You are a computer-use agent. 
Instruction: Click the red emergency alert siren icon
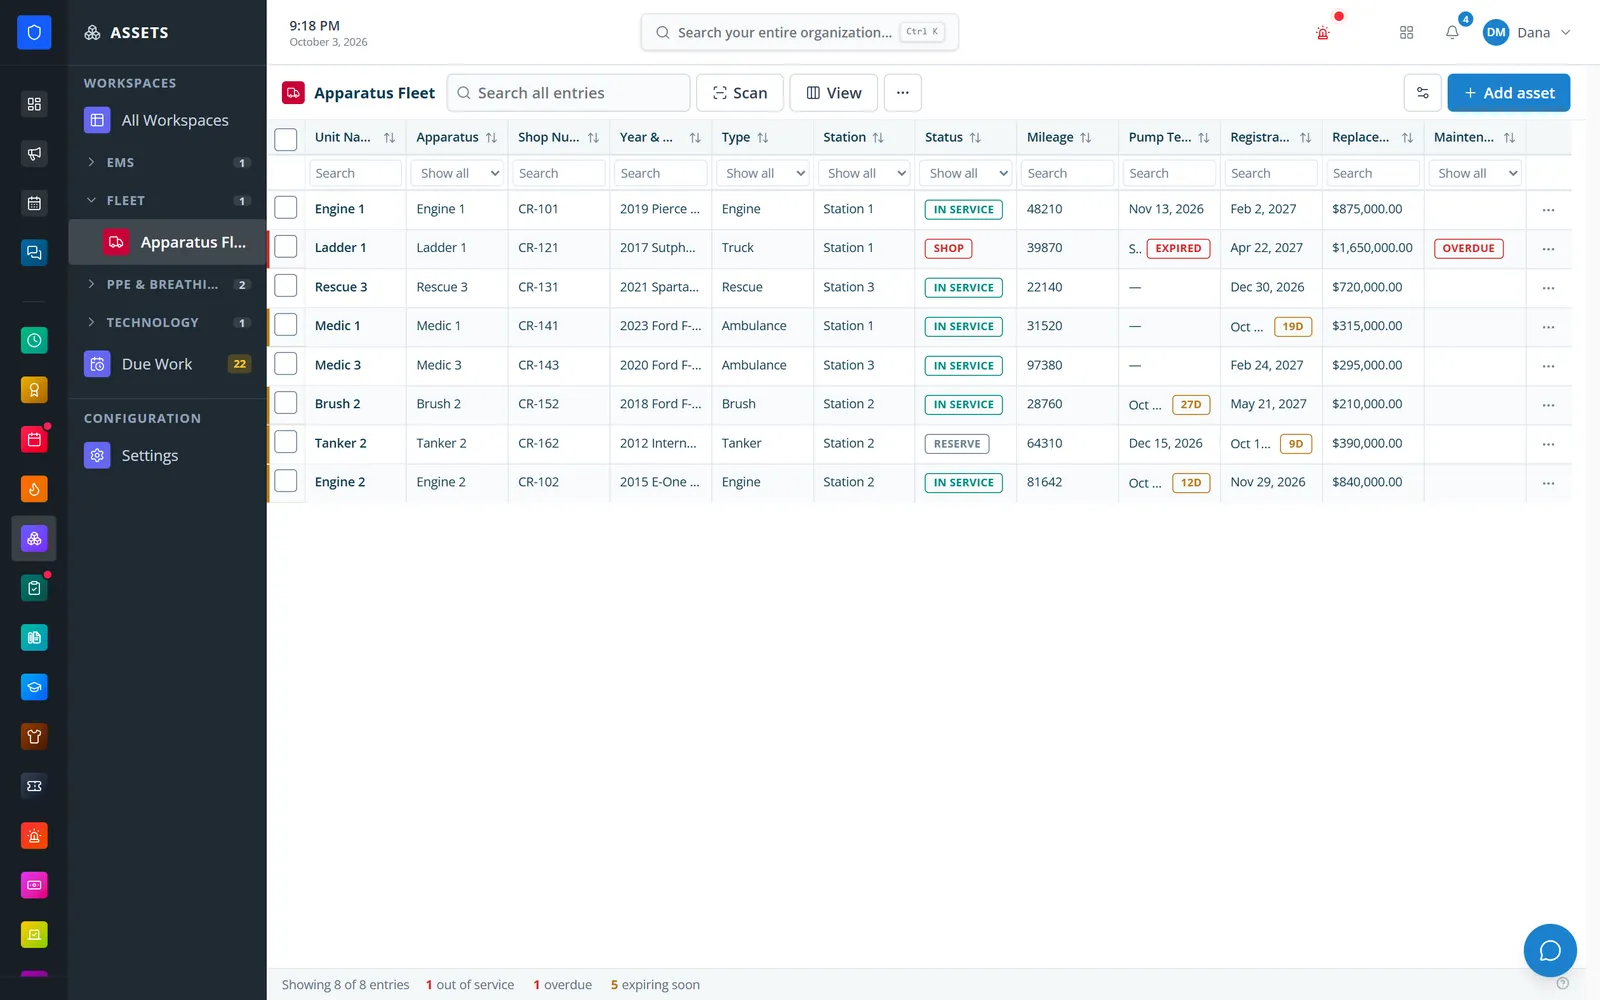click(x=1323, y=33)
